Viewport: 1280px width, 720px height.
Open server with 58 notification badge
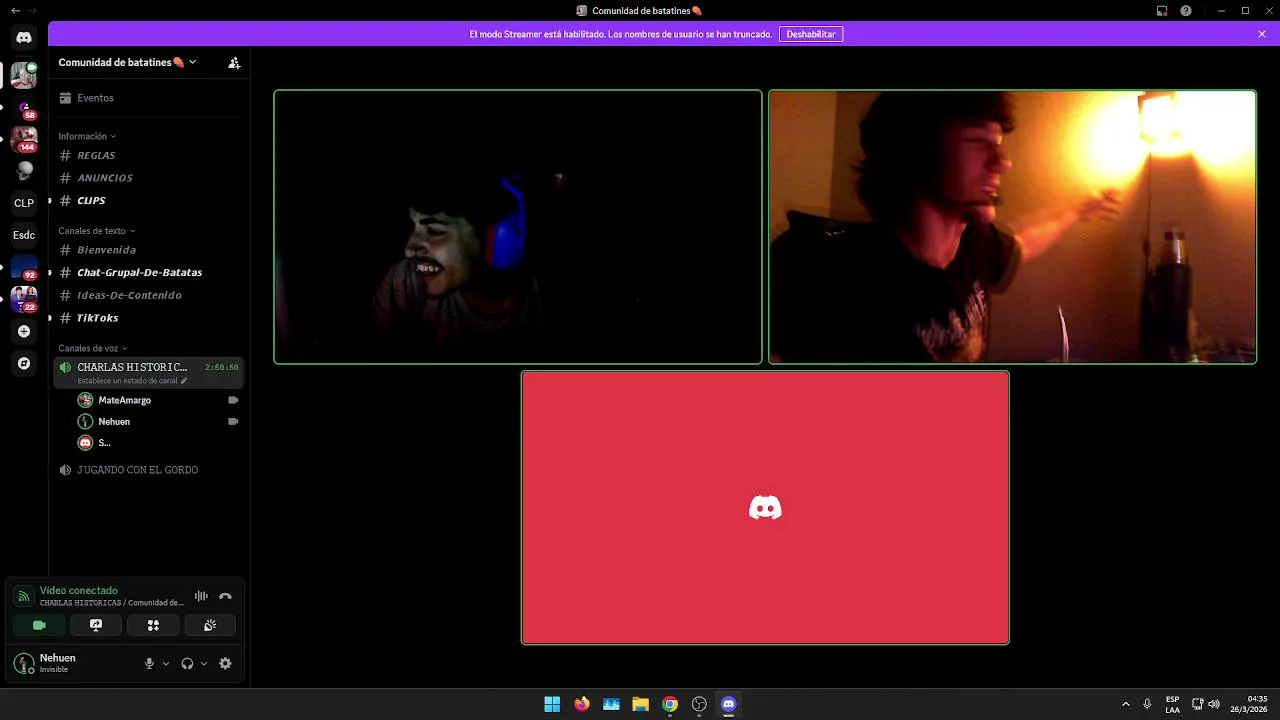pyautogui.click(x=24, y=107)
